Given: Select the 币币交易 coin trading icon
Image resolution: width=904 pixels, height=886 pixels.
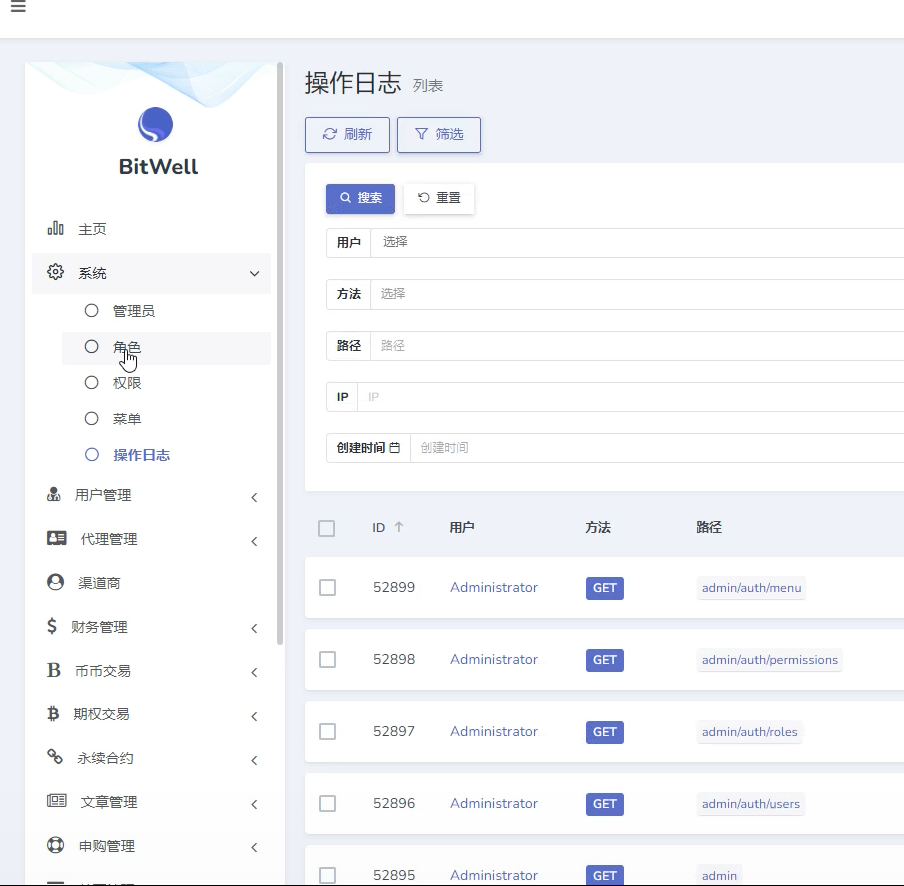Looking at the screenshot, I should pos(55,670).
